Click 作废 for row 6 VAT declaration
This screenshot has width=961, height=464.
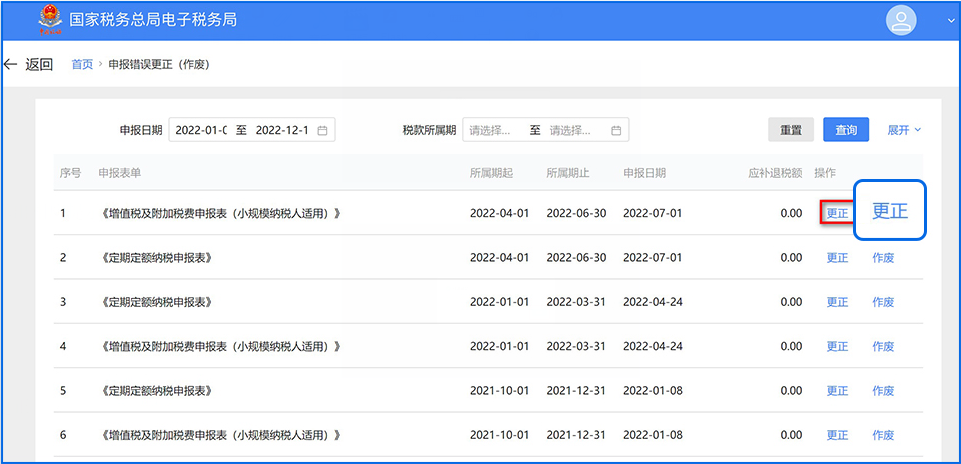click(x=883, y=435)
